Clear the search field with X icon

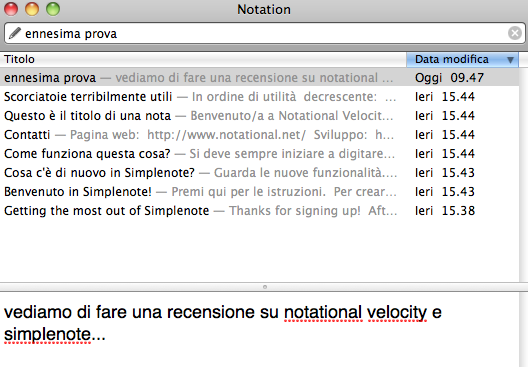[515, 33]
